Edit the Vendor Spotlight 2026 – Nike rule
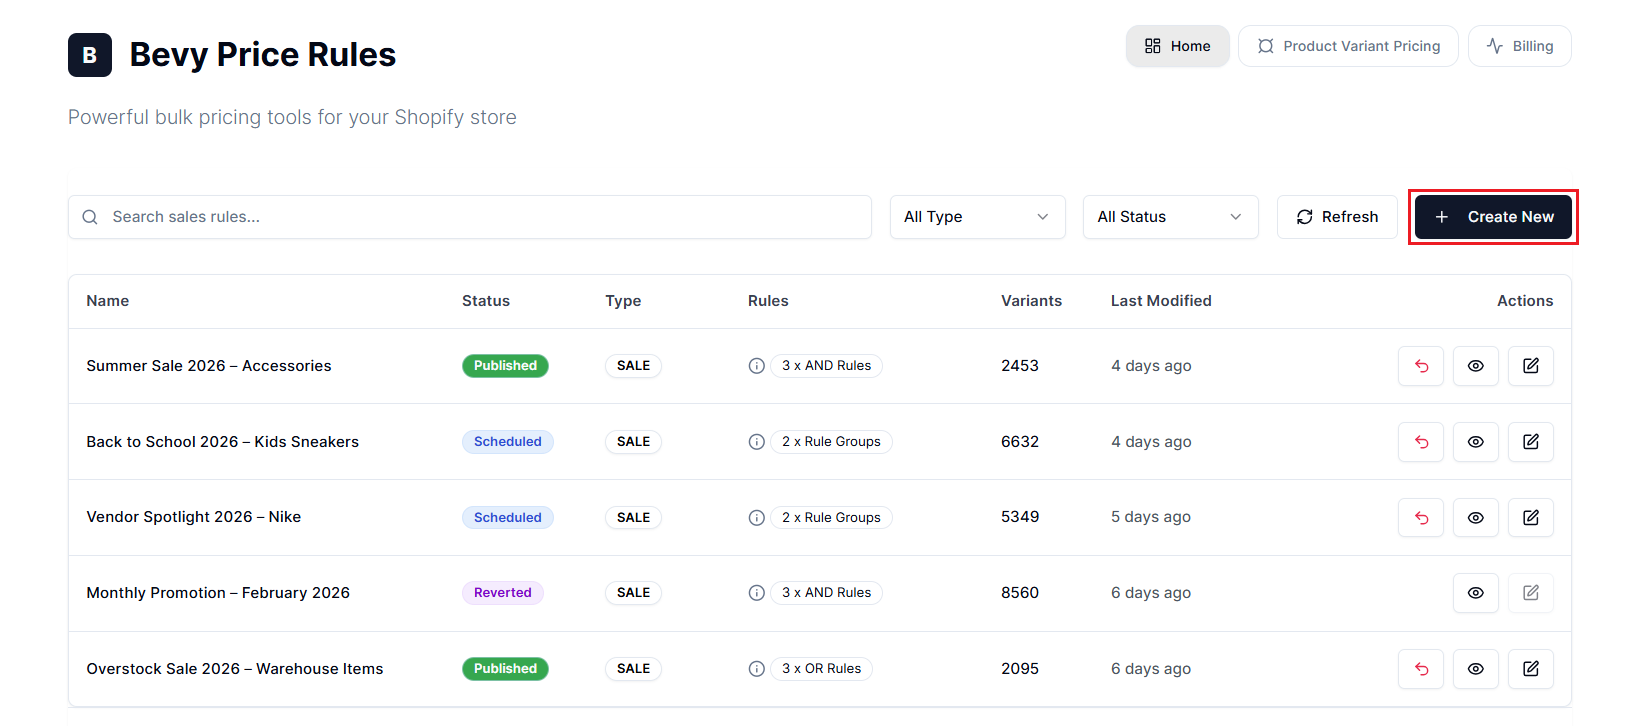This screenshot has height=726, width=1643. coord(1531,518)
